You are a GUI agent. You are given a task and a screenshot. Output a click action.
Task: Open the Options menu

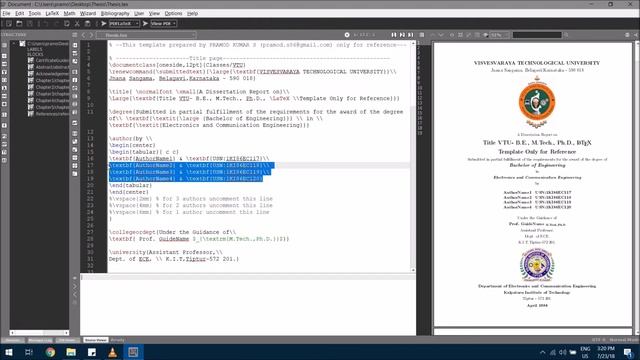[x=173, y=13]
